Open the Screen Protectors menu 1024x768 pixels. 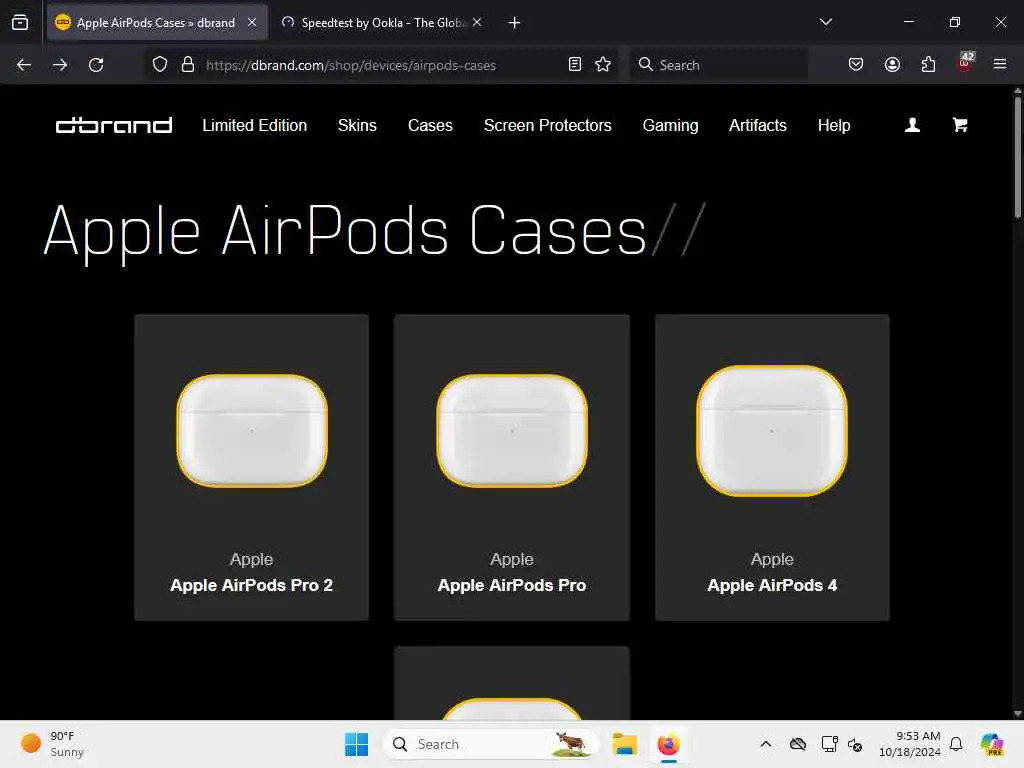(547, 125)
